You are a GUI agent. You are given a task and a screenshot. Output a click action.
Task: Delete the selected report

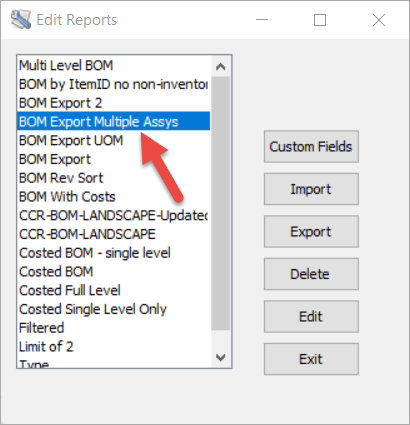pyautogui.click(x=311, y=274)
